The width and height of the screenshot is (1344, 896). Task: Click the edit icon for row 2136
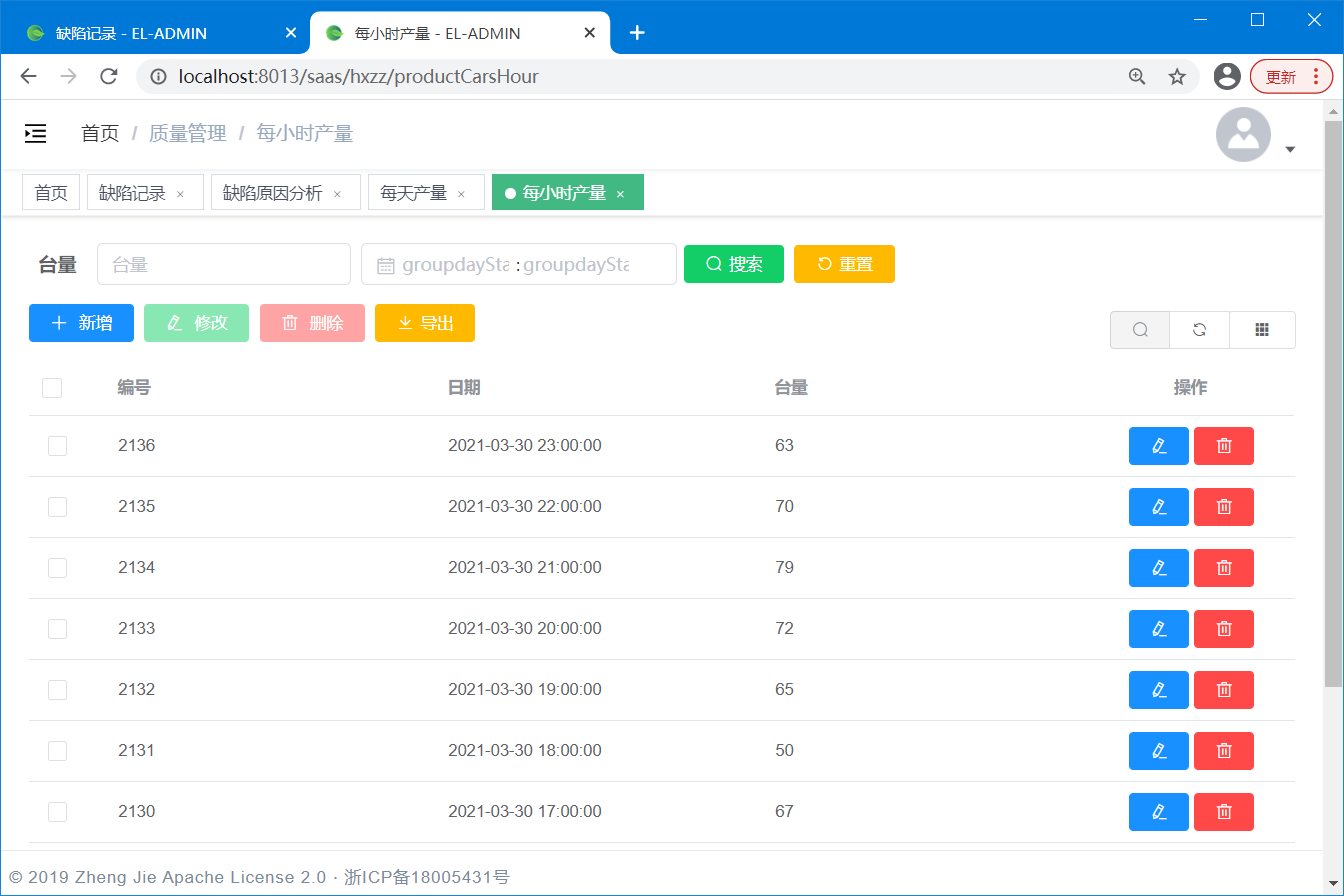[1158, 446]
